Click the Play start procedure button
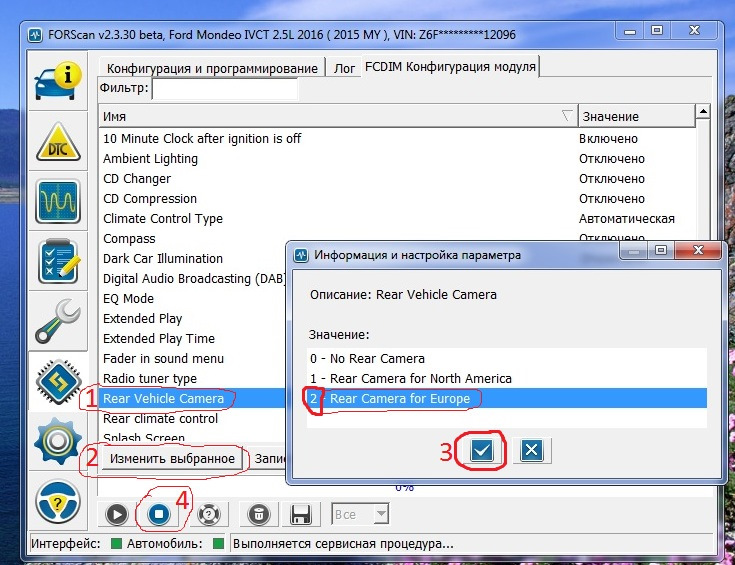This screenshot has width=735, height=565. coord(117,514)
